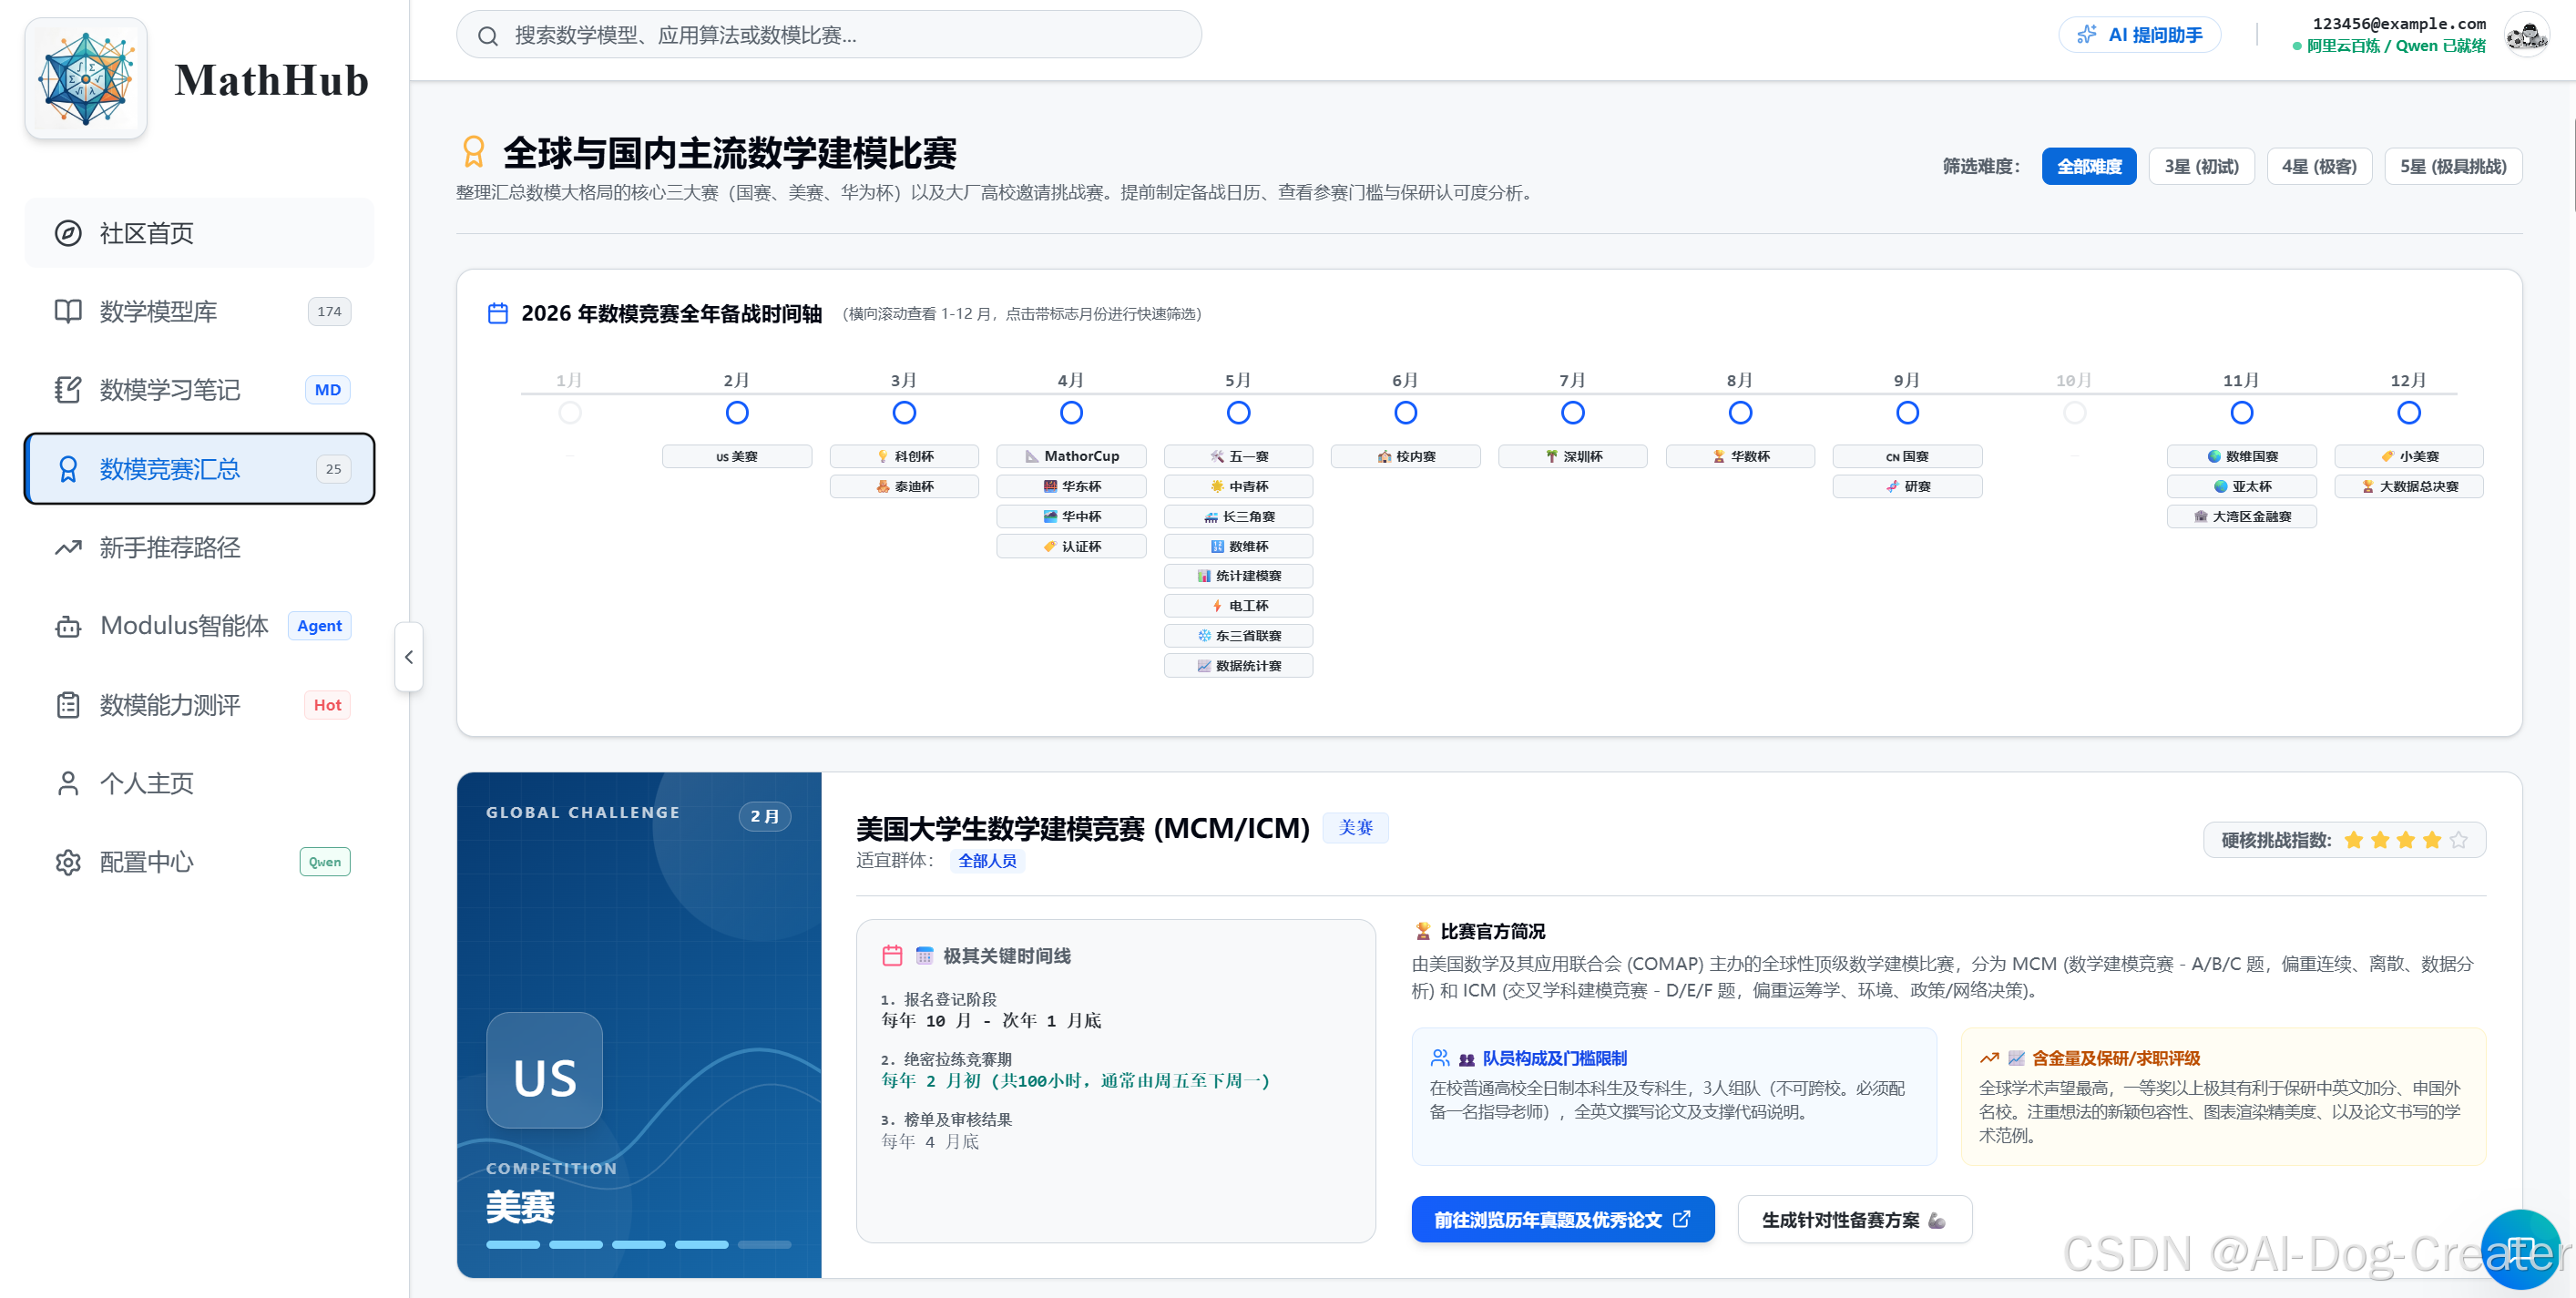Viewport: 2576px width, 1298px height.
Task: Open 数模竞赛汇总 in the sidebar
Action: (200, 469)
